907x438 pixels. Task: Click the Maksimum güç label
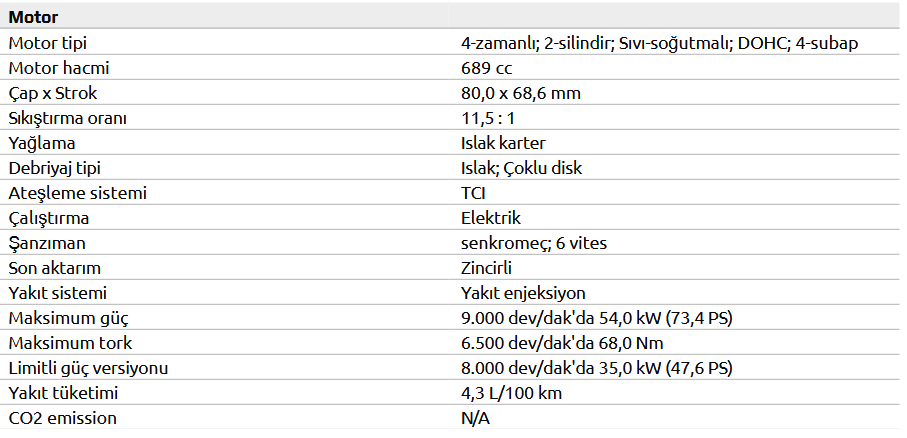(x=68, y=318)
